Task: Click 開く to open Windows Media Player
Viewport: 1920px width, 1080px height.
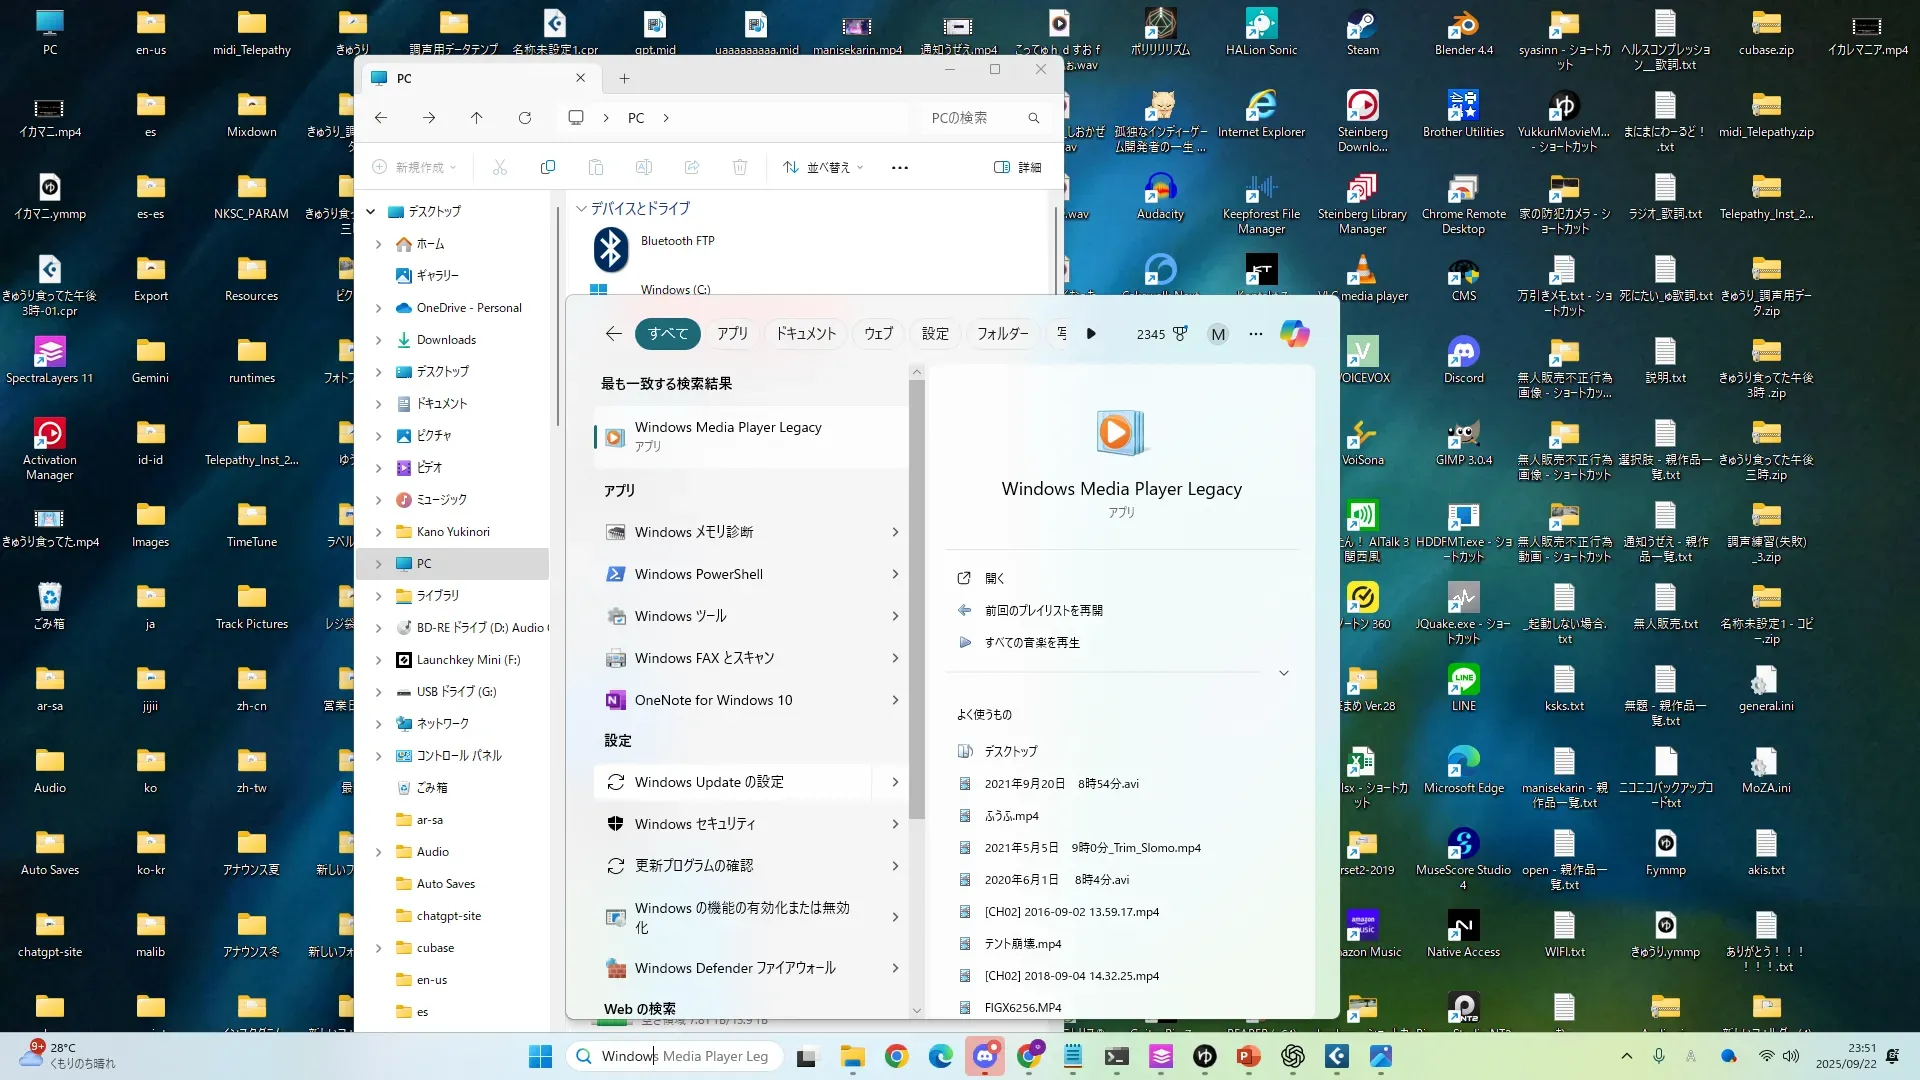Action: (x=994, y=578)
